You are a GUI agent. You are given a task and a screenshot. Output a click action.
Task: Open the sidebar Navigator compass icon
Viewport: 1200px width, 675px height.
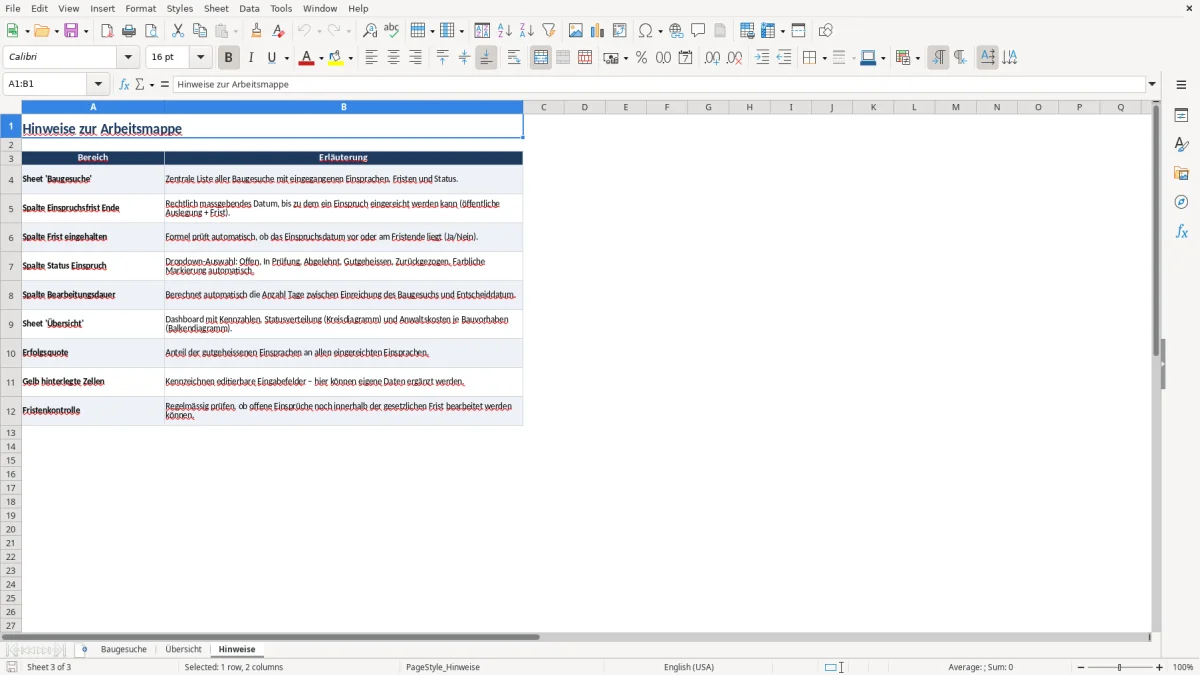(x=1181, y=202)
